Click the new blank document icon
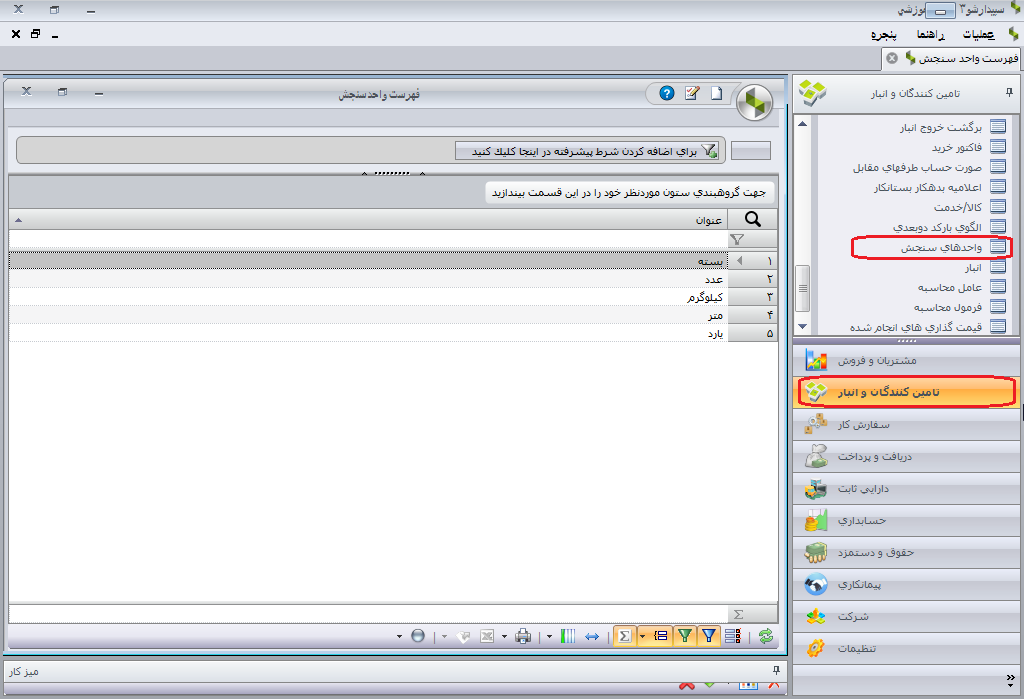 [716, 93]
